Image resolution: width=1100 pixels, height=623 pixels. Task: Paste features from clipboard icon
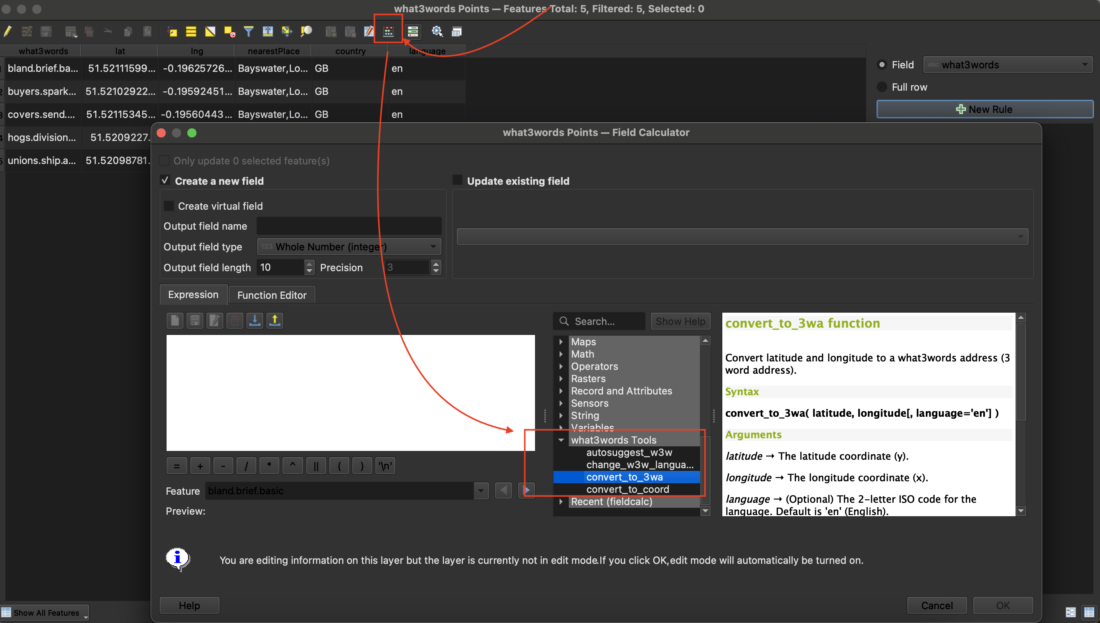(147, 32)
